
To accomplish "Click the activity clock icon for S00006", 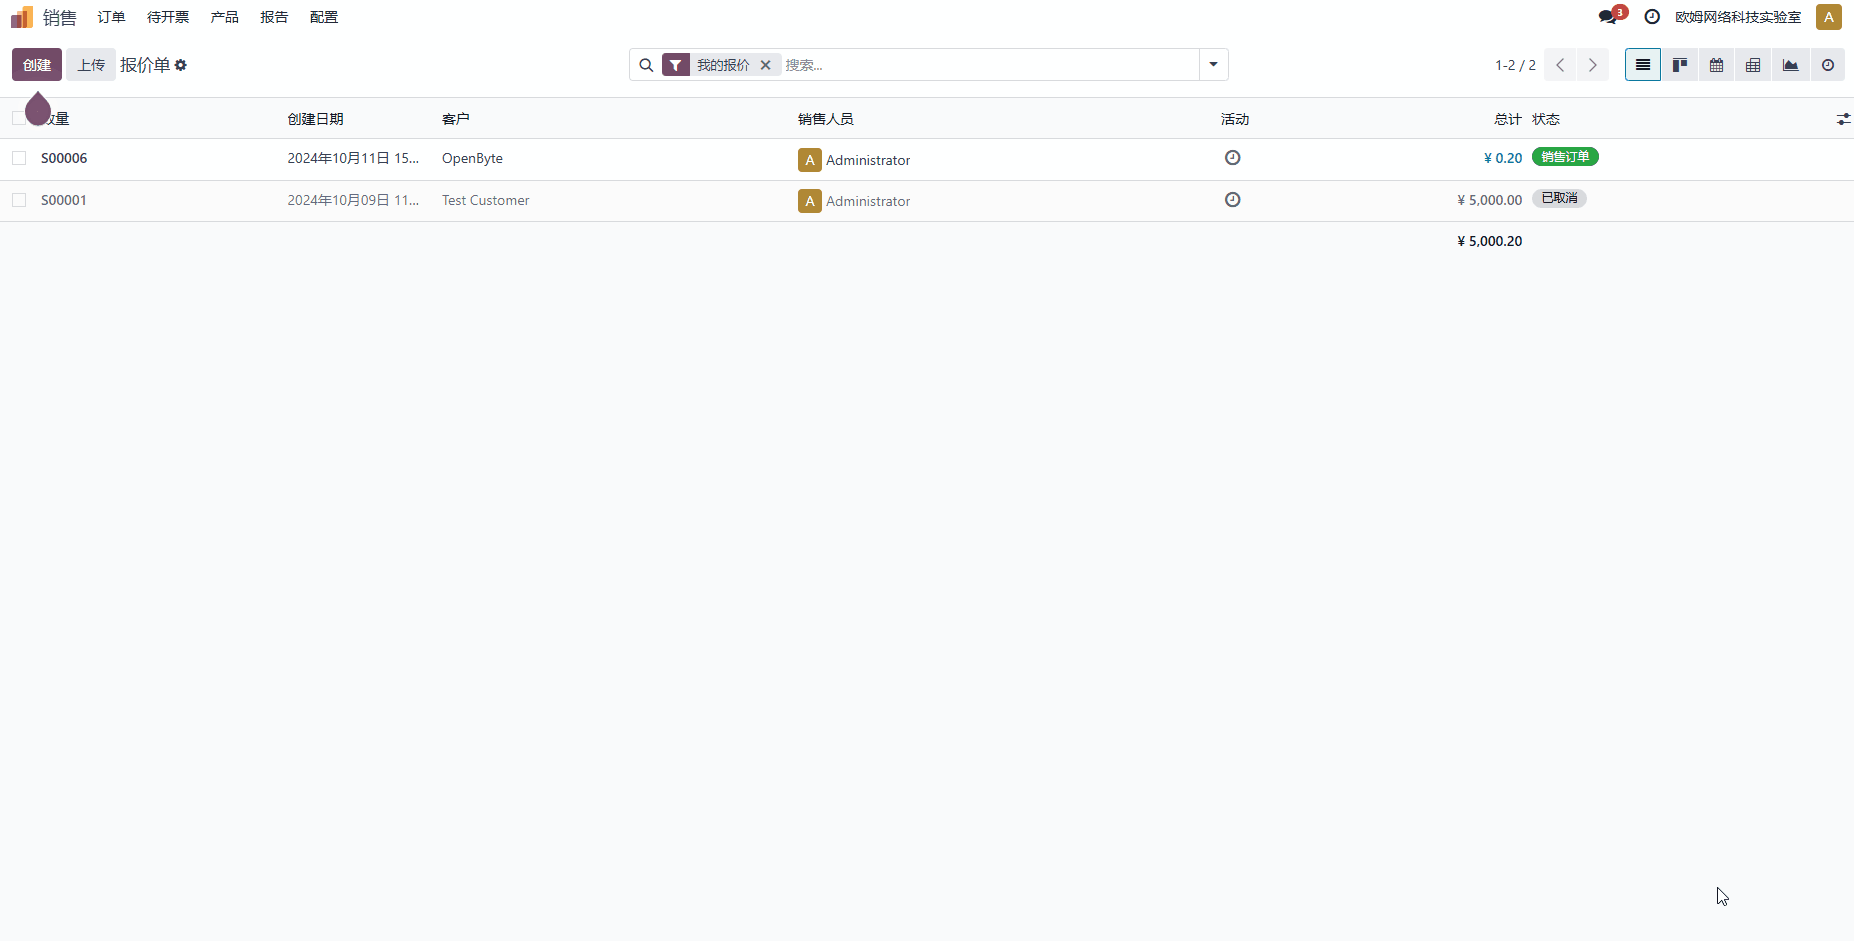I will point(1233,158).
